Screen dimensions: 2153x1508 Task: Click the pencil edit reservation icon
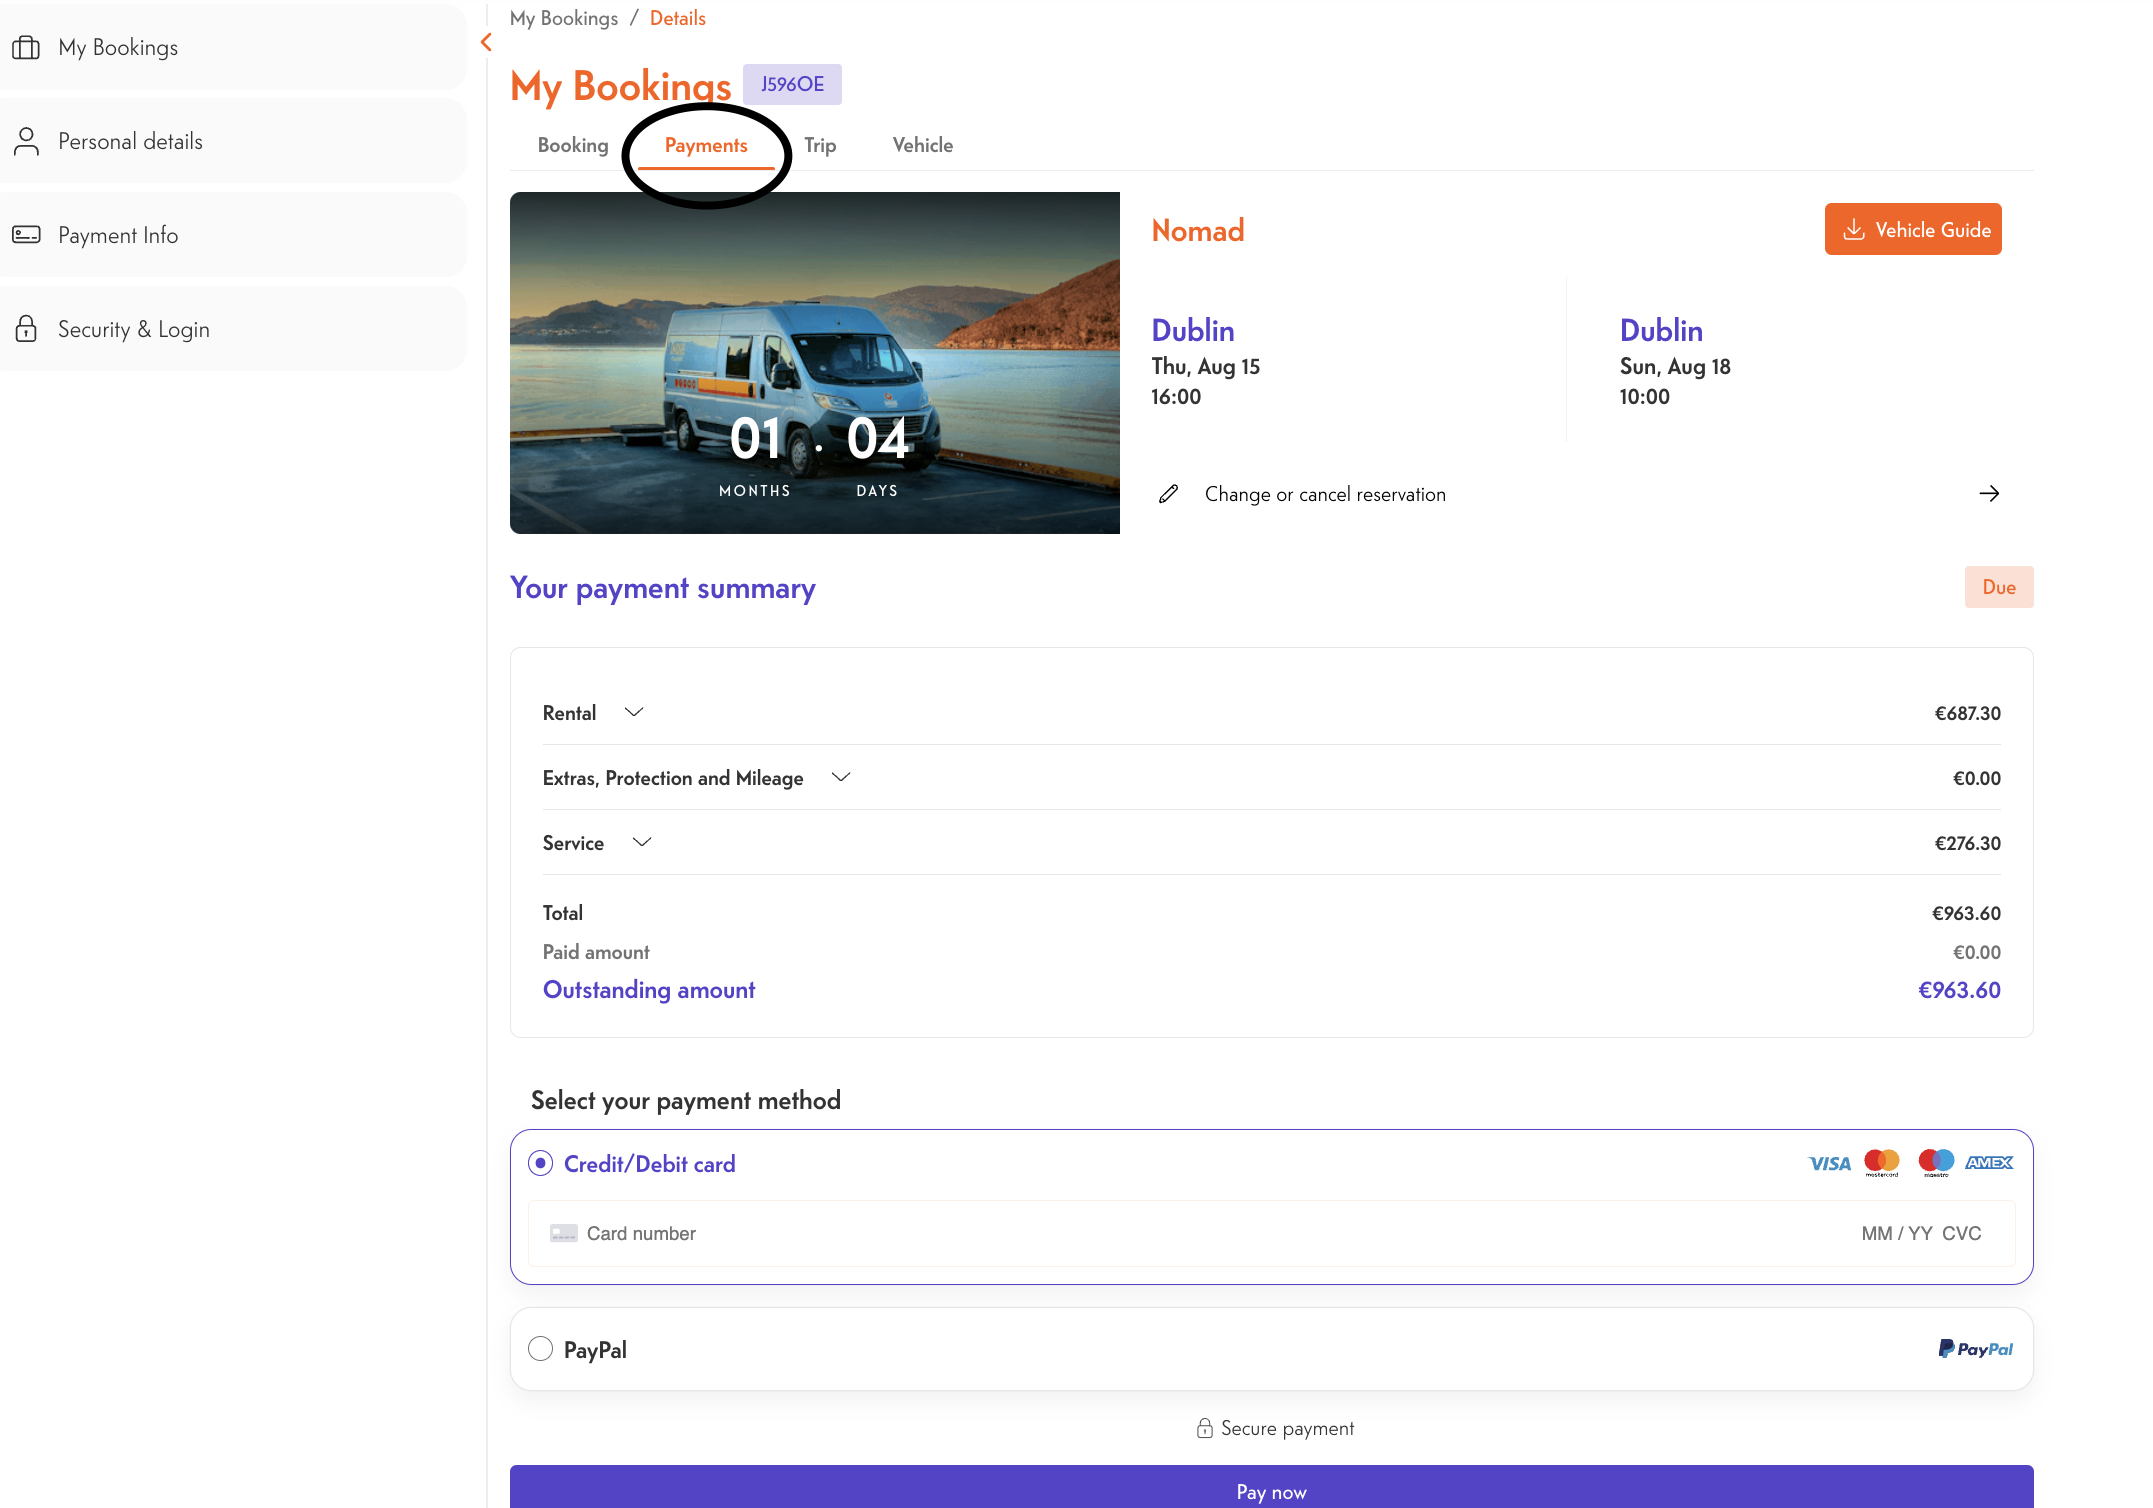[x=1168, y=494]
